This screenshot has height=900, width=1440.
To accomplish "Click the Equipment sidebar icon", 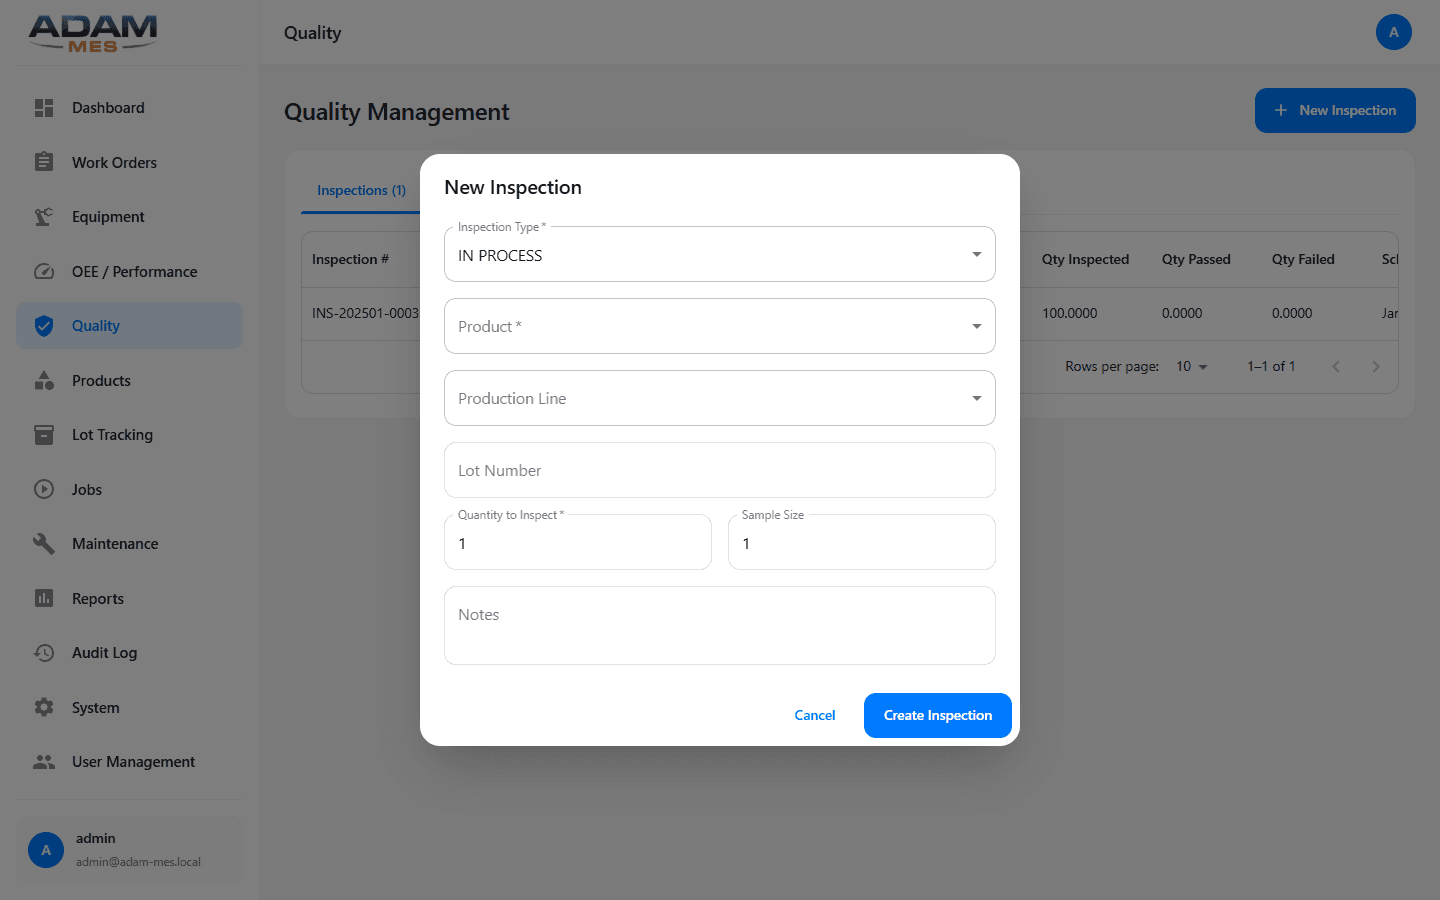I will (x=44, y=216).
